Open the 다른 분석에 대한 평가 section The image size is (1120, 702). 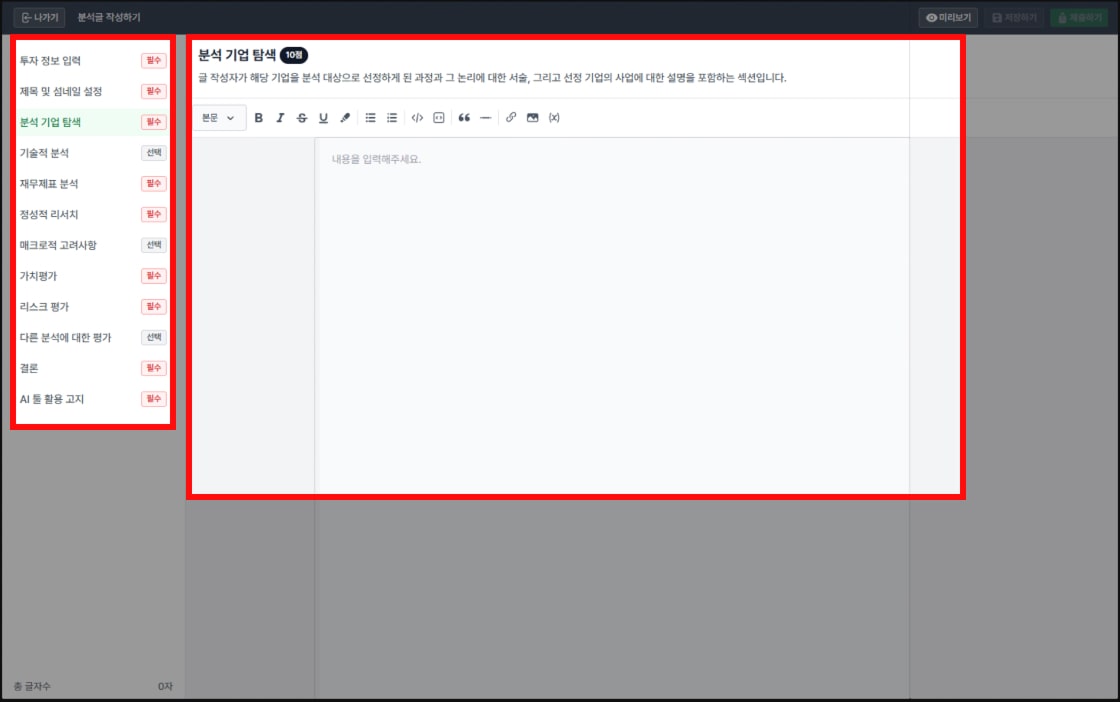[93, 337]
